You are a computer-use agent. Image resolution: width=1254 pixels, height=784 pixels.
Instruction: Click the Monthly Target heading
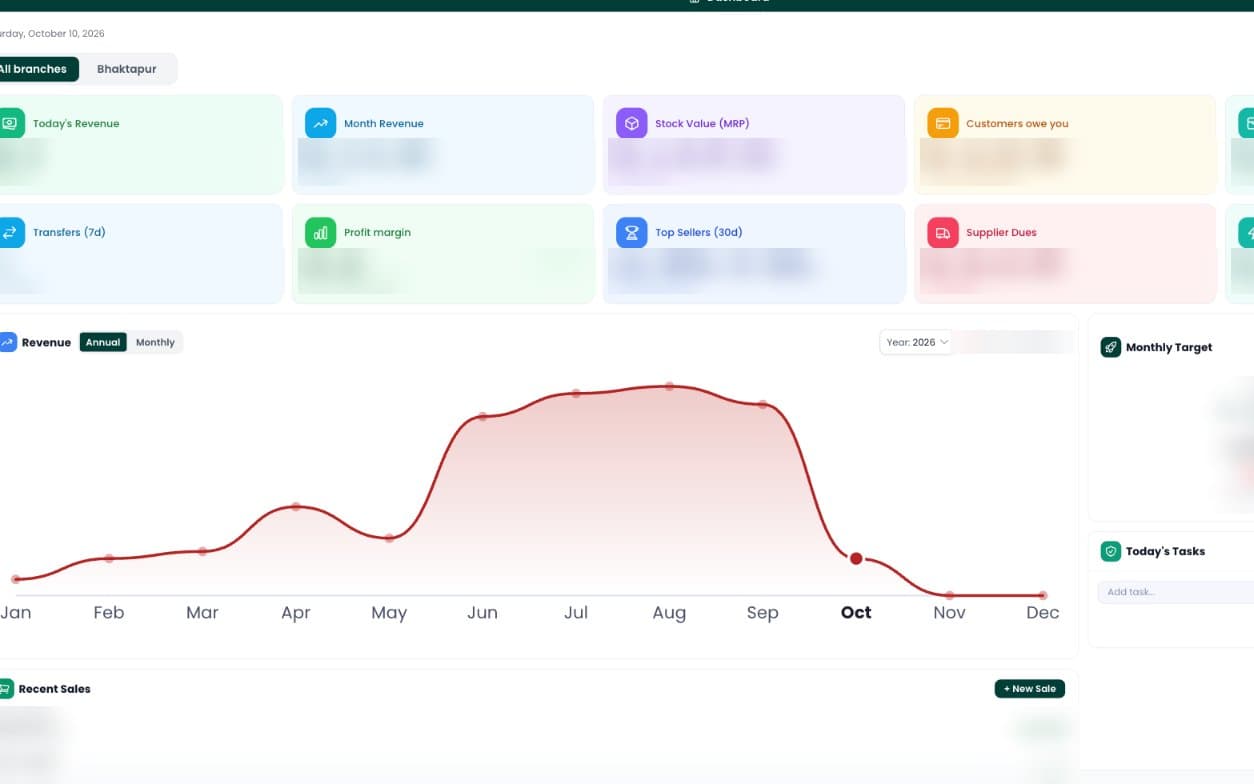pyautogui.click(x=1169, y=347)
